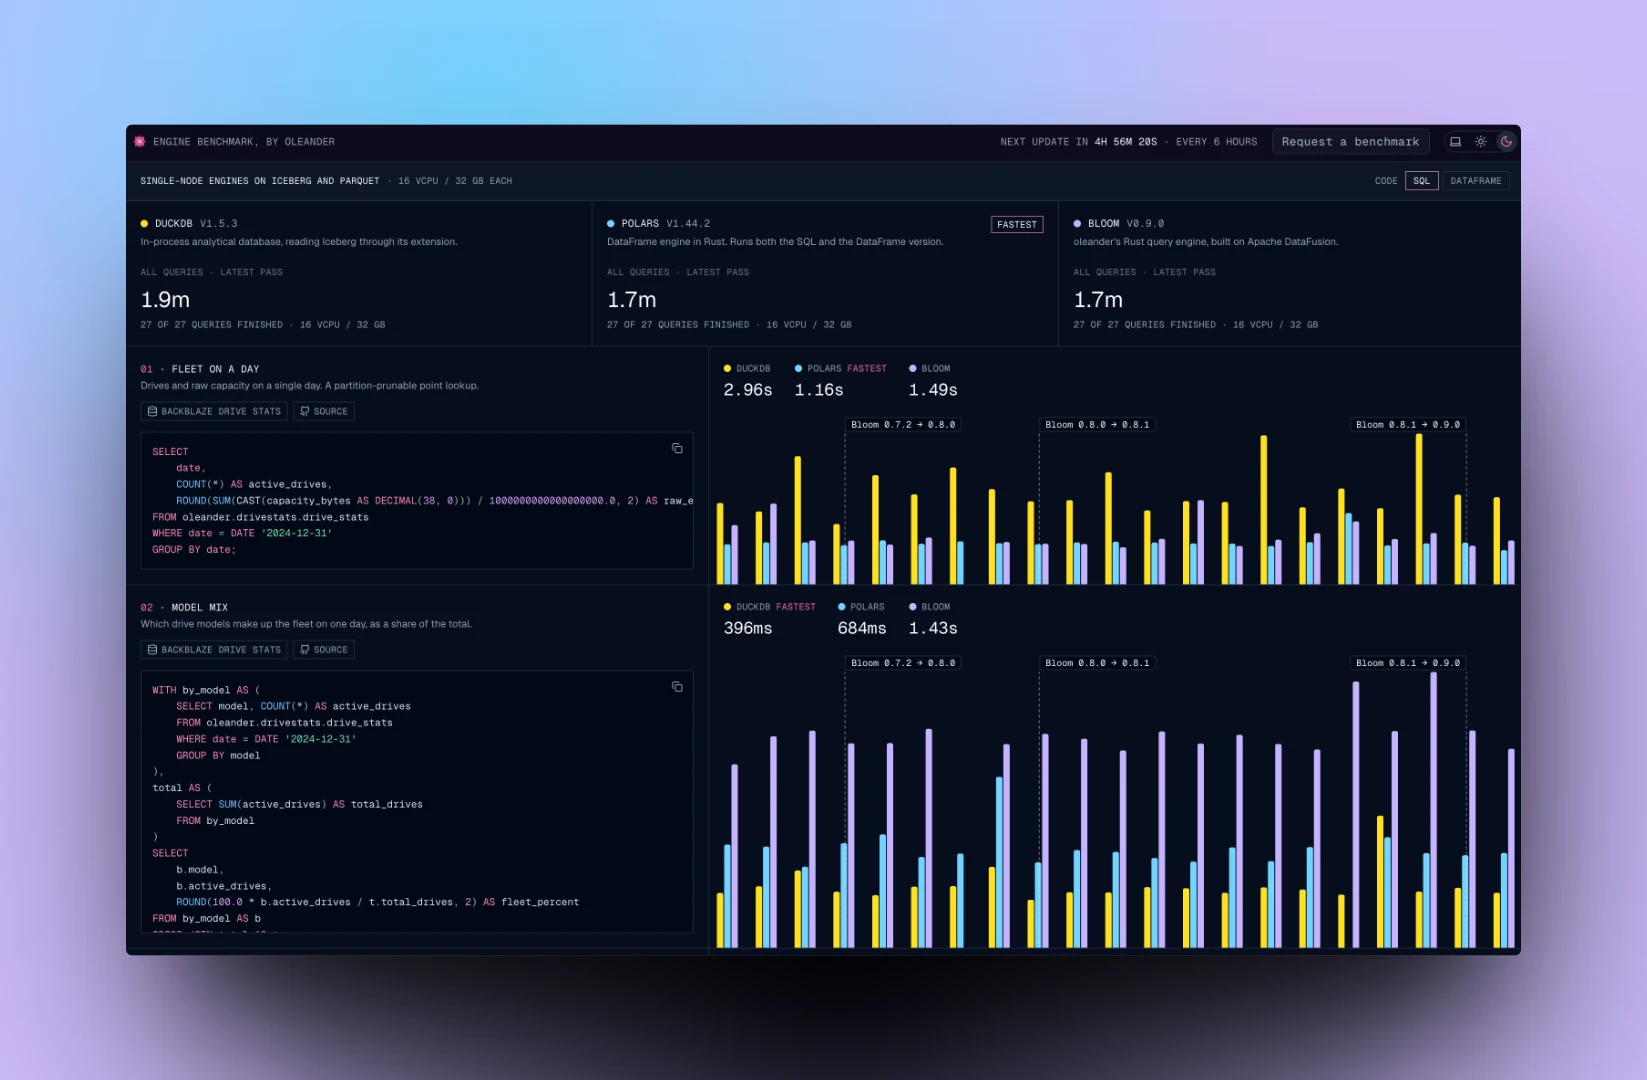Click the Bloom 0.8.1 → 0.9.0 marker in Fleet chart
This screenshot has height=1080, width=1647.
pos(1408,425)
